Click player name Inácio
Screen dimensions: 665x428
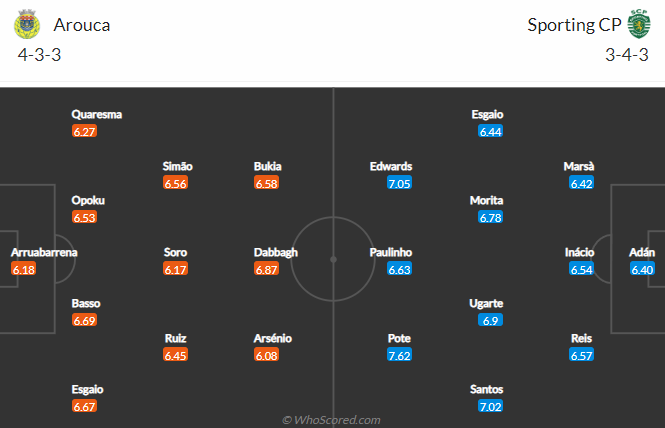(579, 252)
